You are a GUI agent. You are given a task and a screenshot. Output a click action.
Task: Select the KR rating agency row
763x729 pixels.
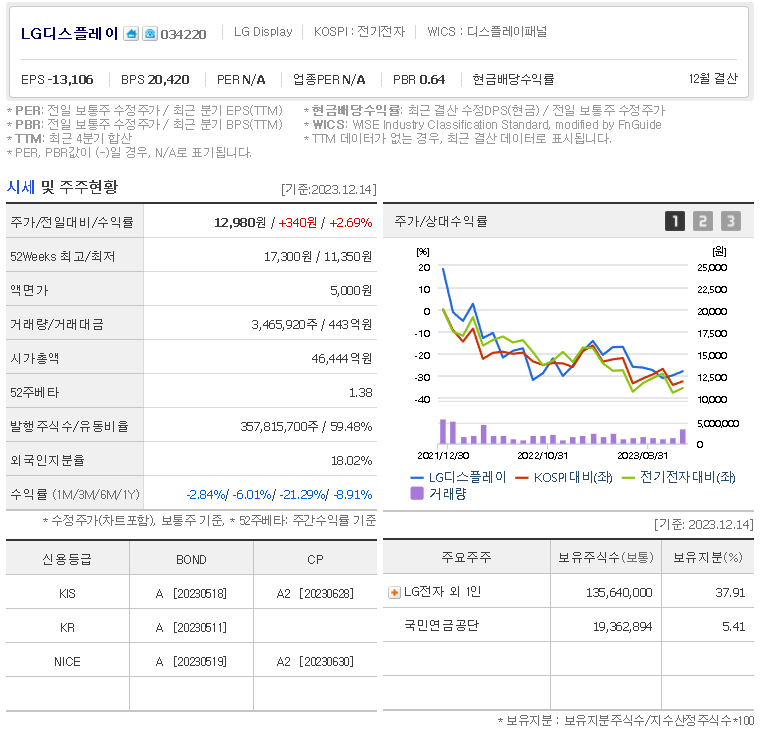(x=191, y=628)
